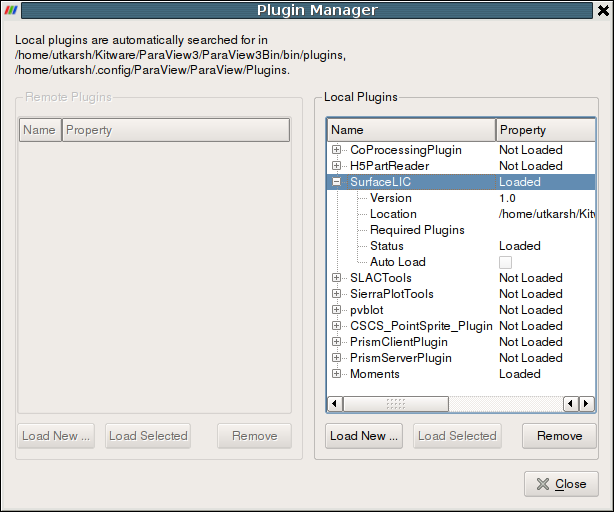This screenshot has width=614, height=512.
Task: Click Load Selected under Local Plugins
Action: (x=457, y=436)
